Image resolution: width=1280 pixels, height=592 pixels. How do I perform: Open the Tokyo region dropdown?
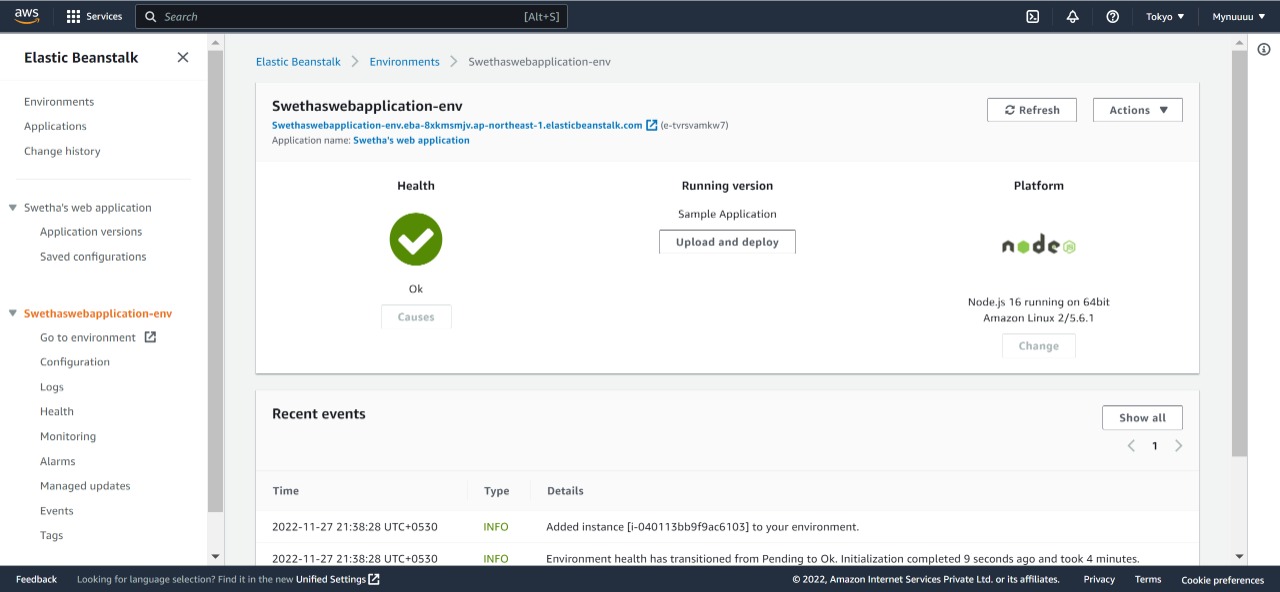point(1165,16)
